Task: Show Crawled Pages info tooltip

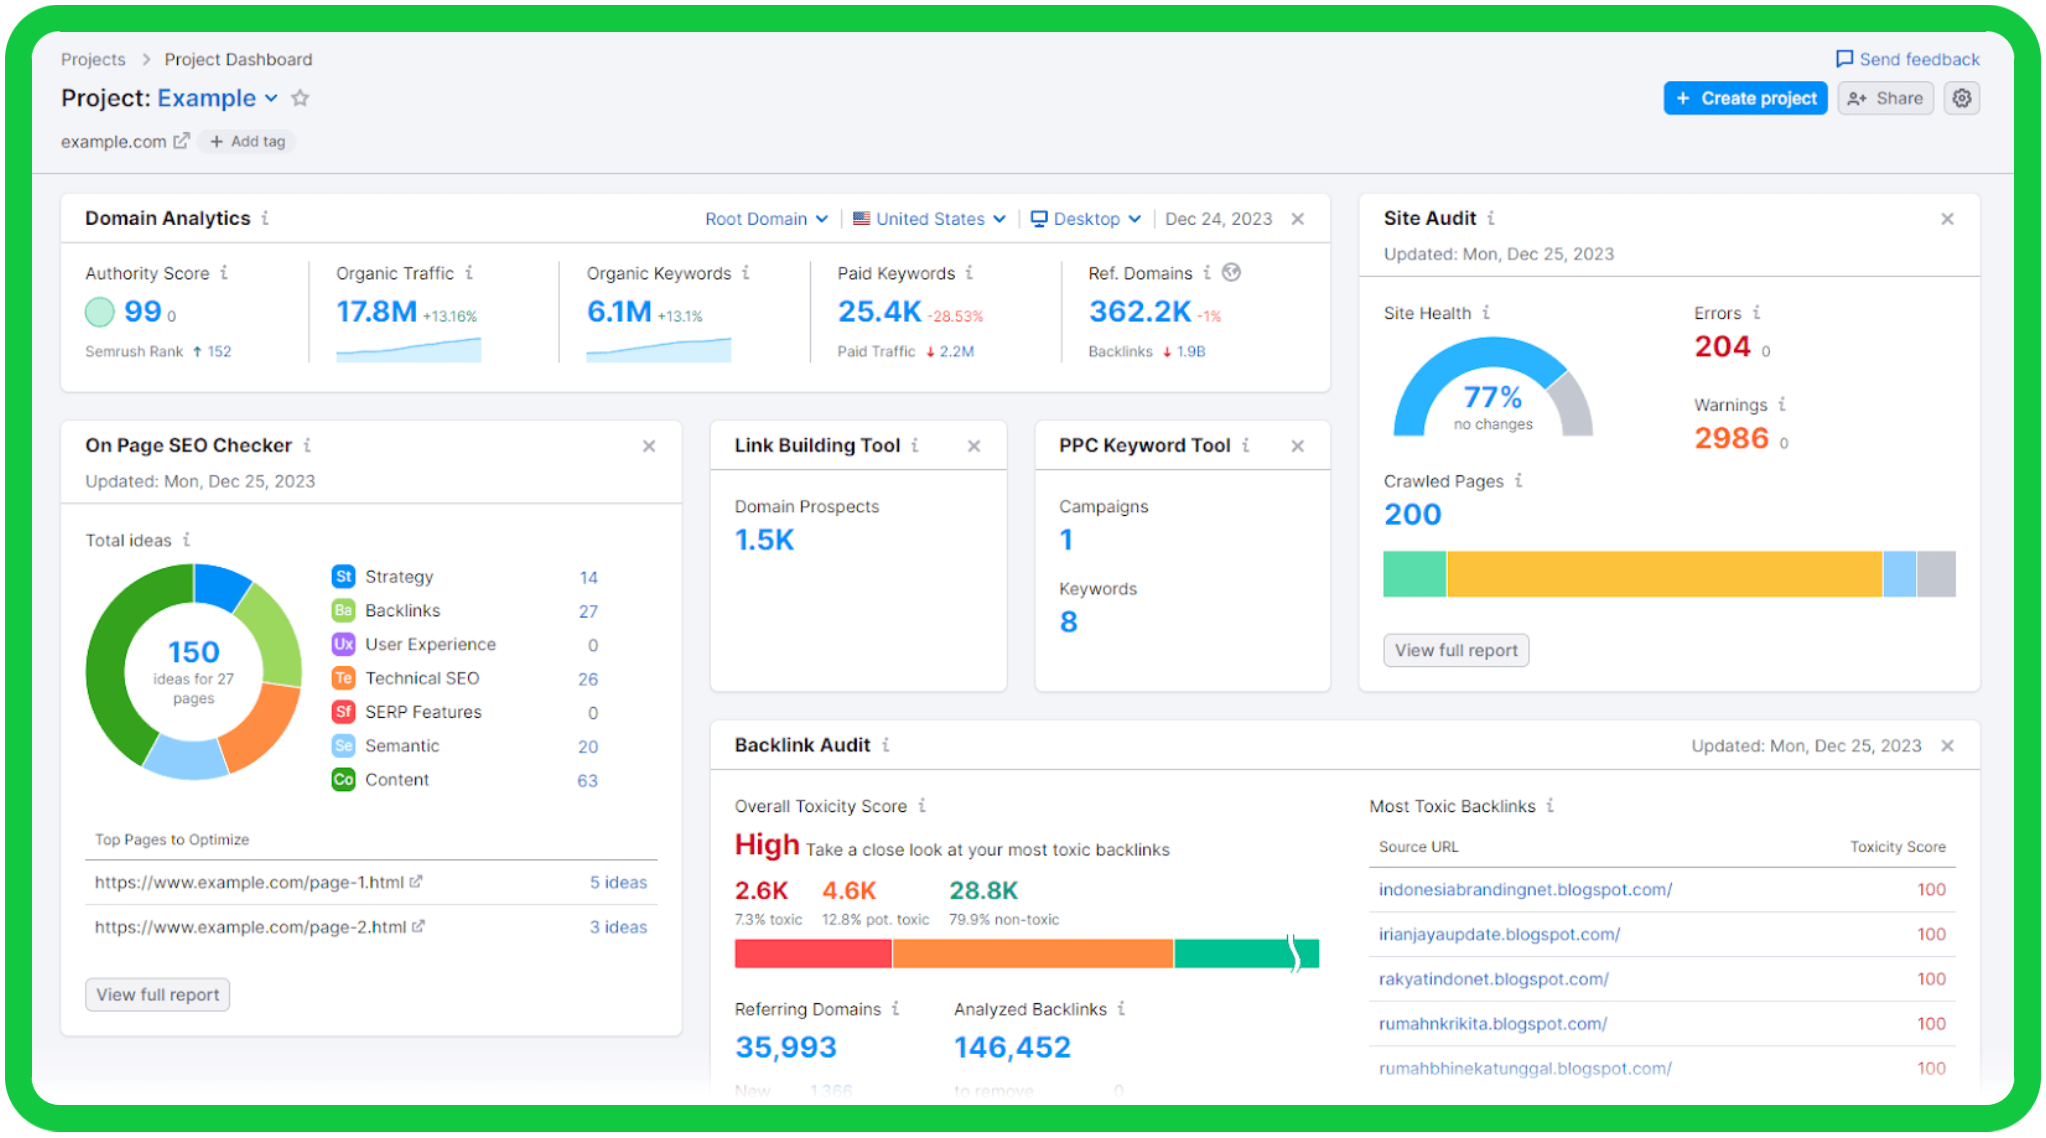Action: [1518, 480]
